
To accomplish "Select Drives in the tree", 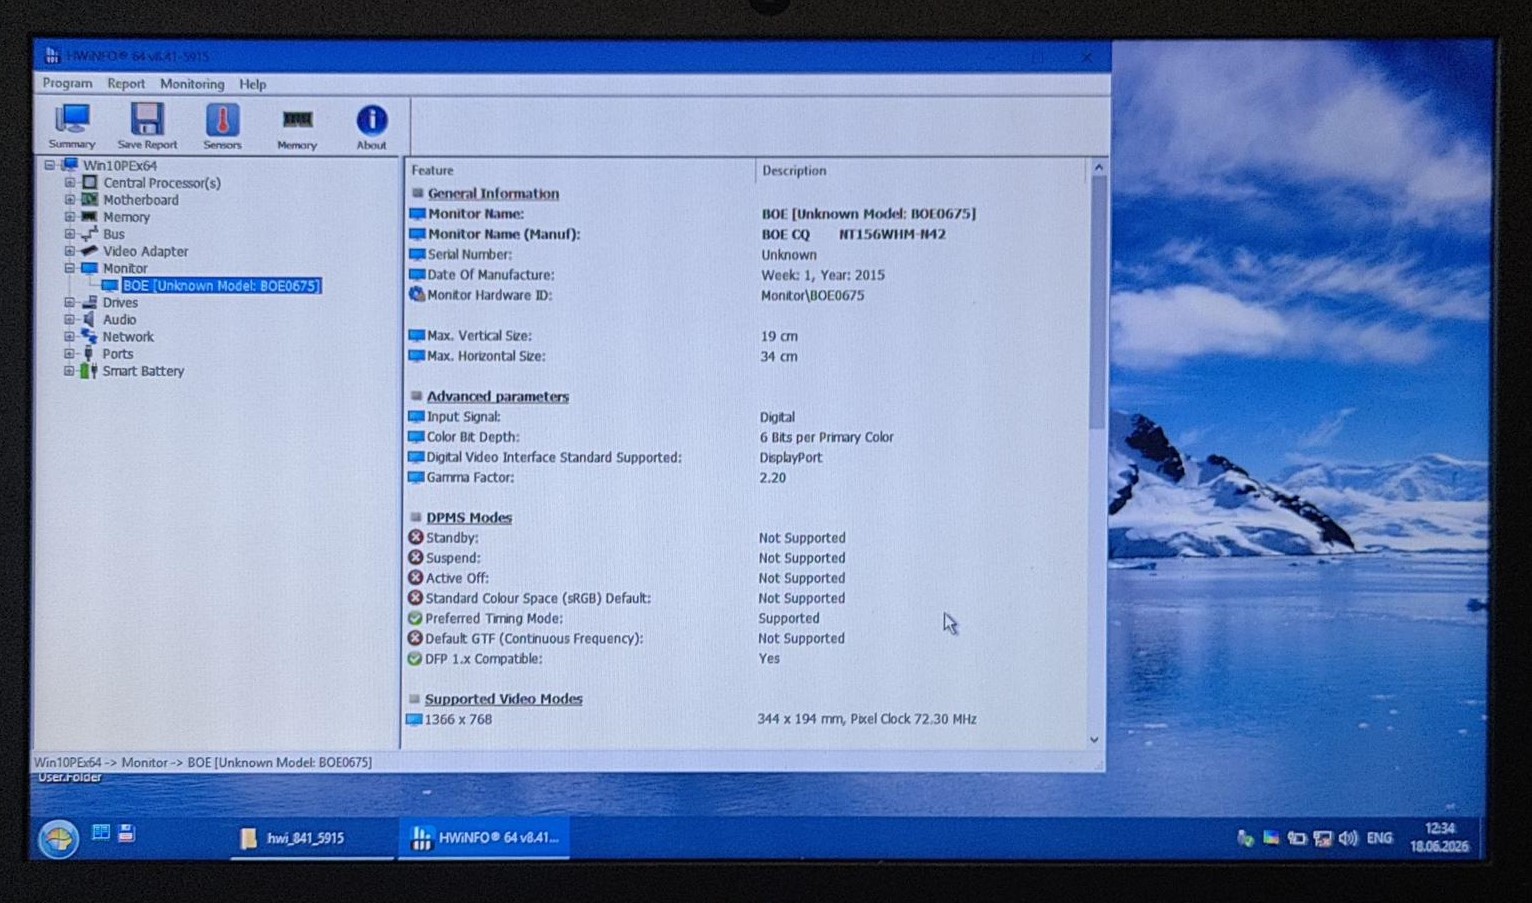I will pyautogui.click(x=120, y=302).
